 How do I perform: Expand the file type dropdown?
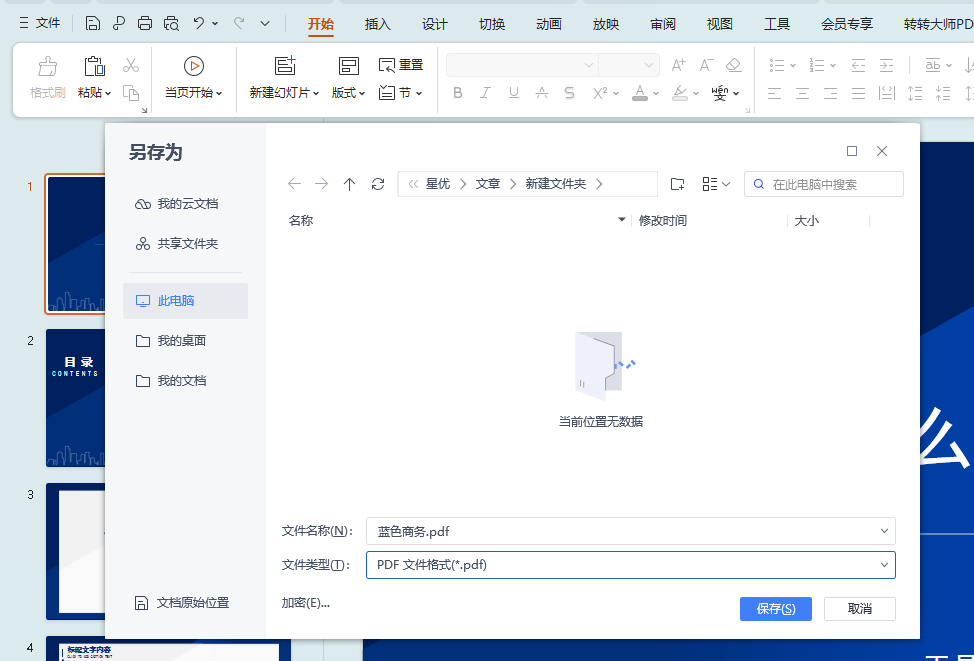tap(884, 565)
